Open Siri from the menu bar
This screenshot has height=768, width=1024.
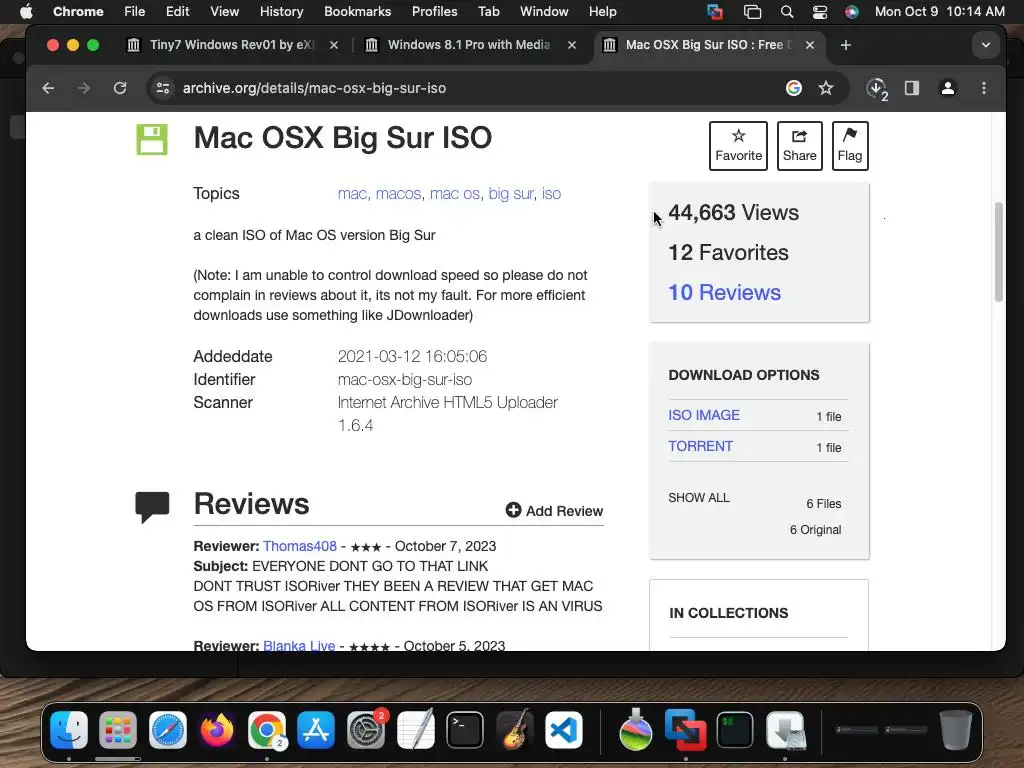(852, 11)
